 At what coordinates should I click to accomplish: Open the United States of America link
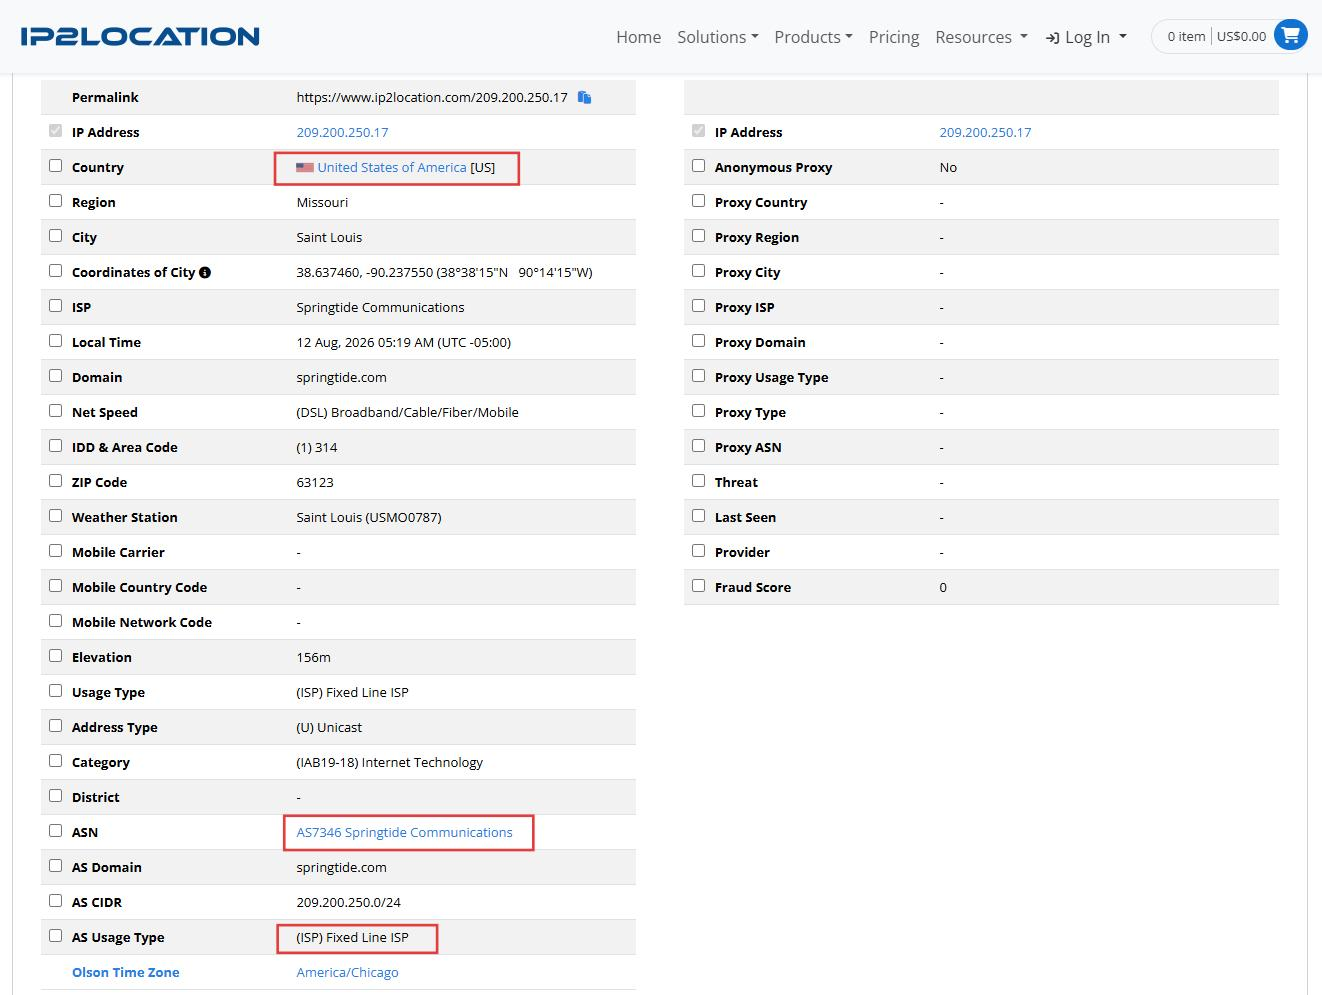(392, 167)
